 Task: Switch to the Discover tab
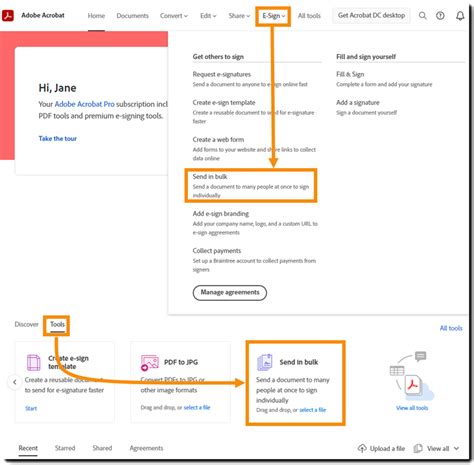(x=26, y=324)
